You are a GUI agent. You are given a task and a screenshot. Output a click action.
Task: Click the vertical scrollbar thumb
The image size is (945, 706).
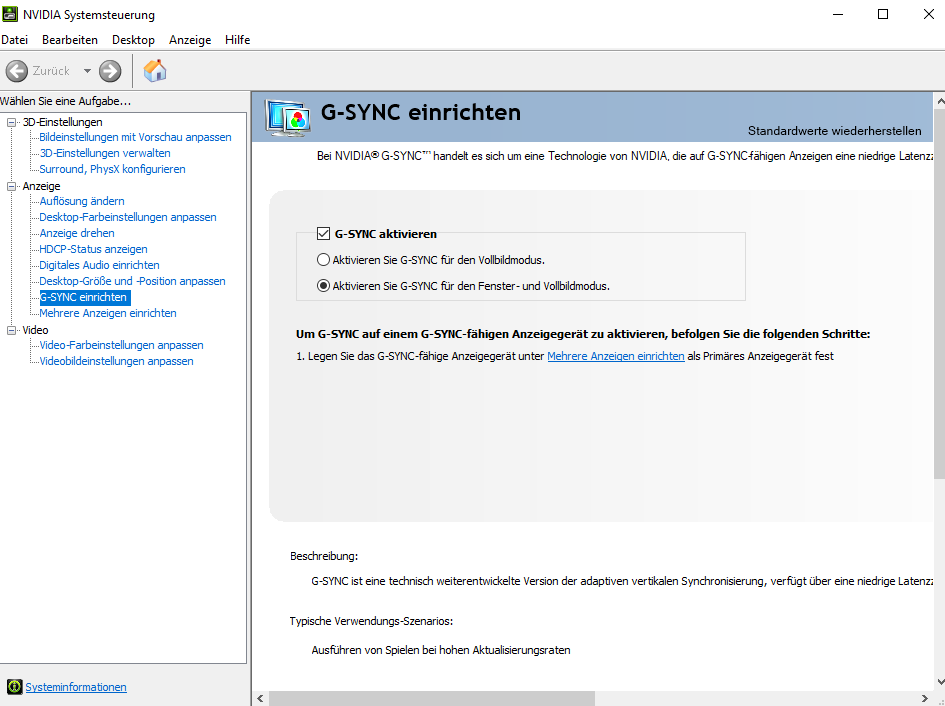(x=940, y=294)
